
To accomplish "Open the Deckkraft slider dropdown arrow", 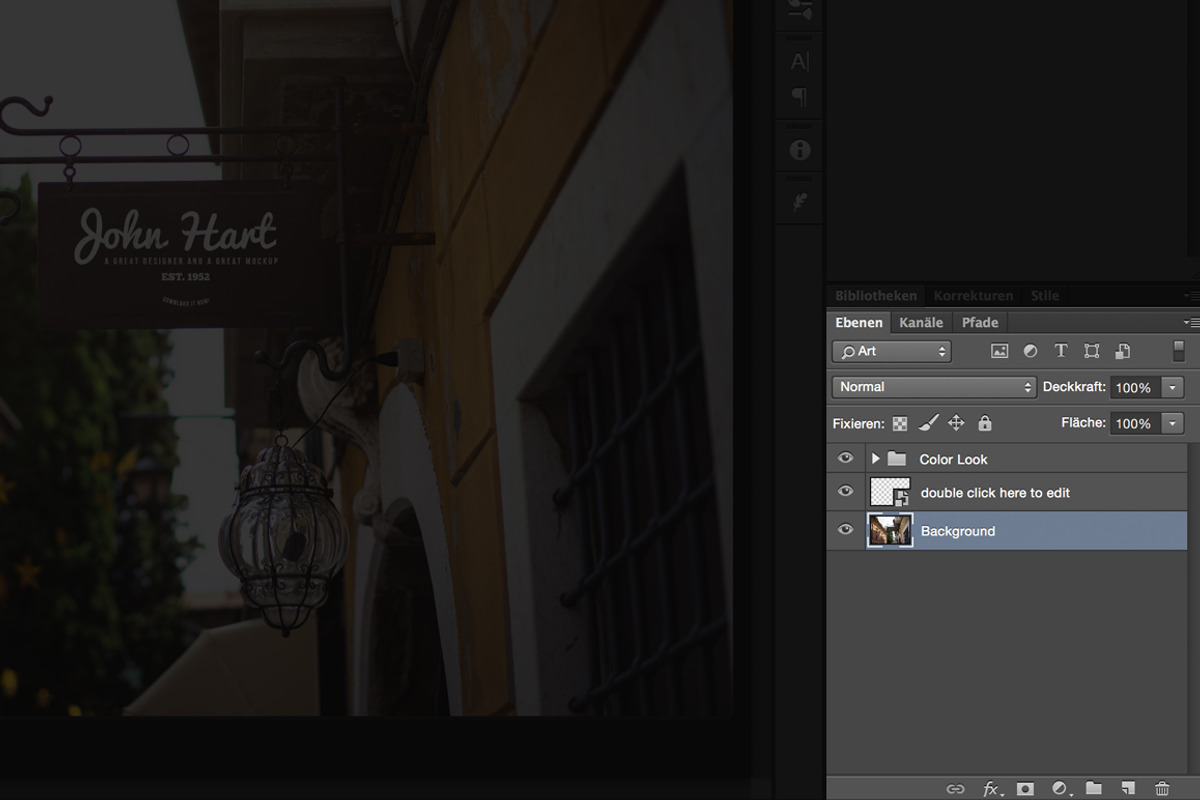I will tap(1173, 387).
